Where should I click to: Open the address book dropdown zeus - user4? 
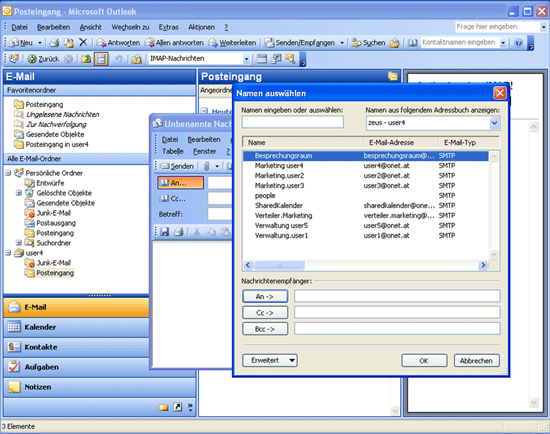click(494, 123)
